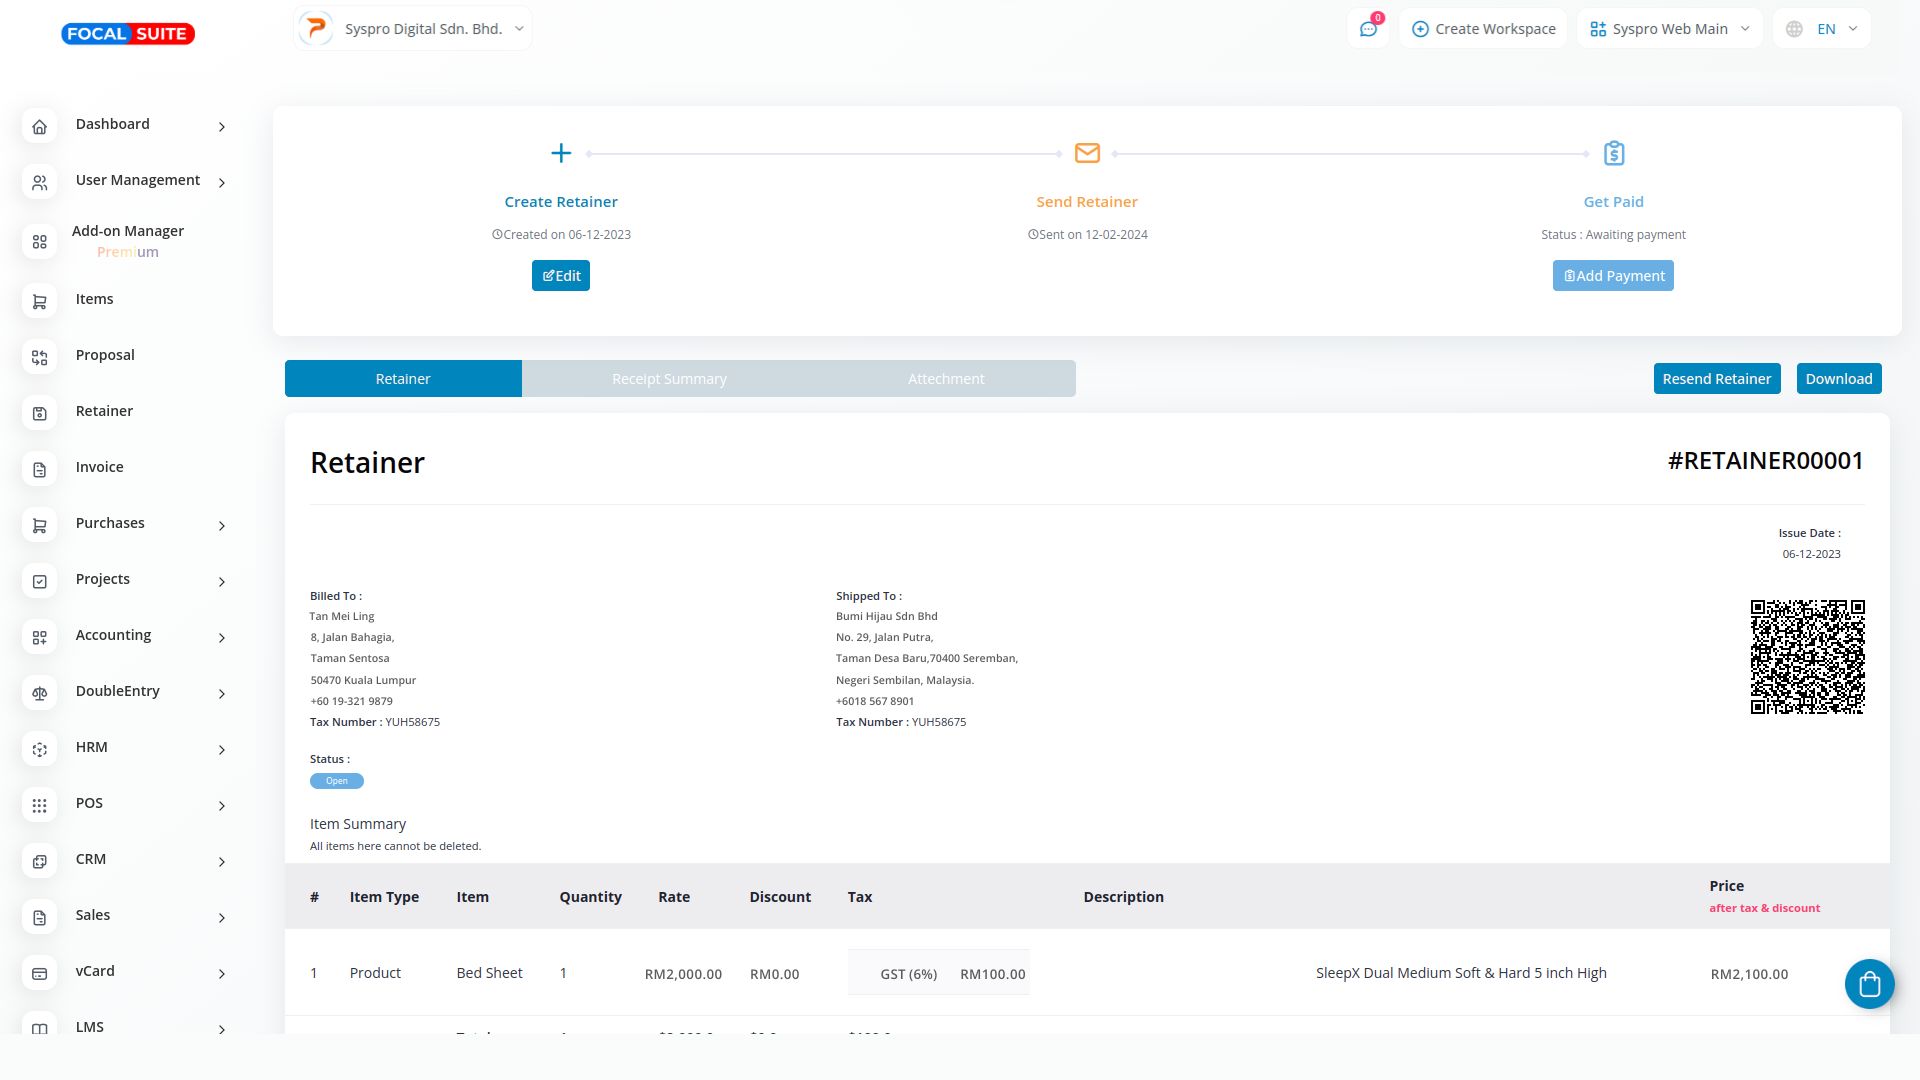Click the retainer QR code image

[x=1806, y=657]
